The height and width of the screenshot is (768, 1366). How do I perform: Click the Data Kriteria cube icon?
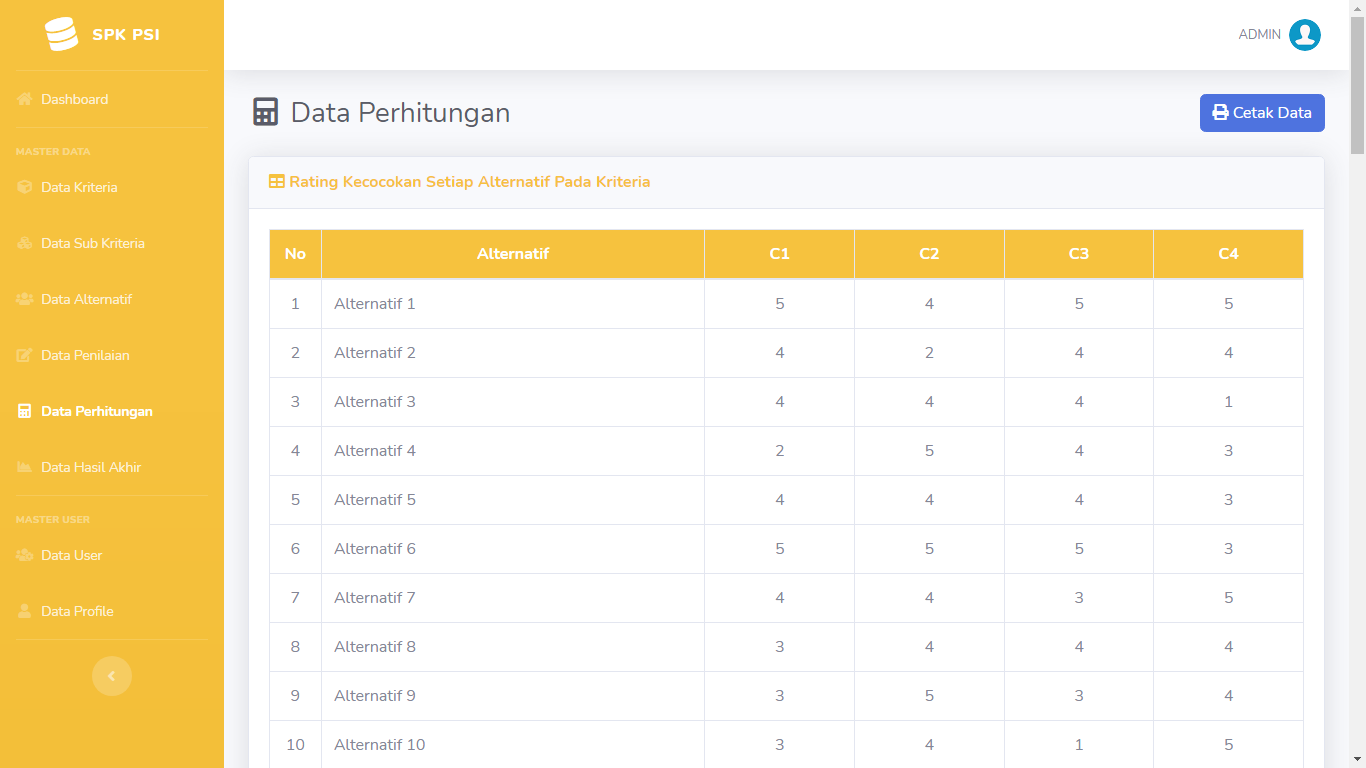pyautogui.click(x=25, y=187)
